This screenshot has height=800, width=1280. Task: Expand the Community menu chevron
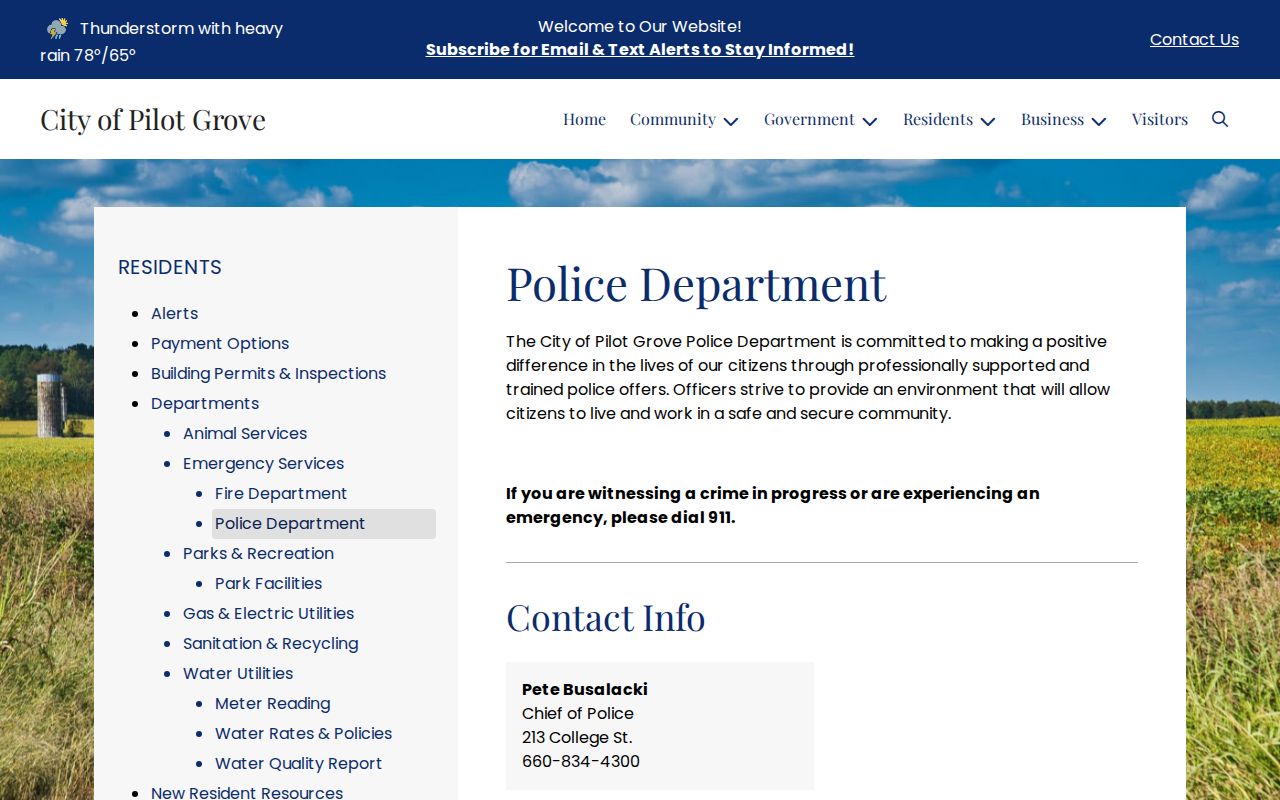tap(731, 121)
